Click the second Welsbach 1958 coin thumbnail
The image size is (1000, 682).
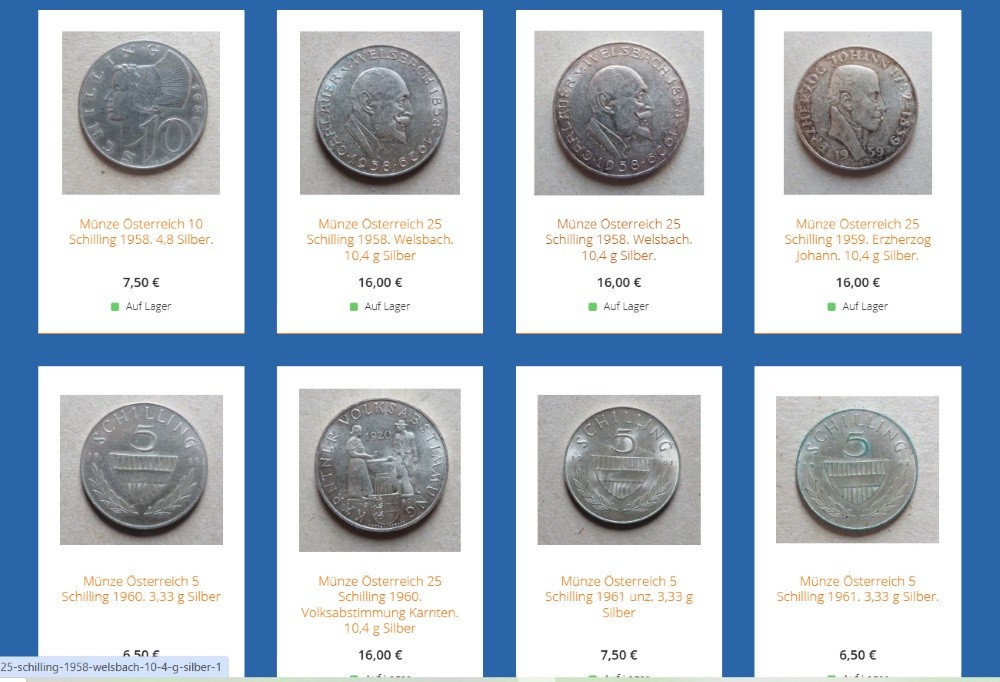619,113
